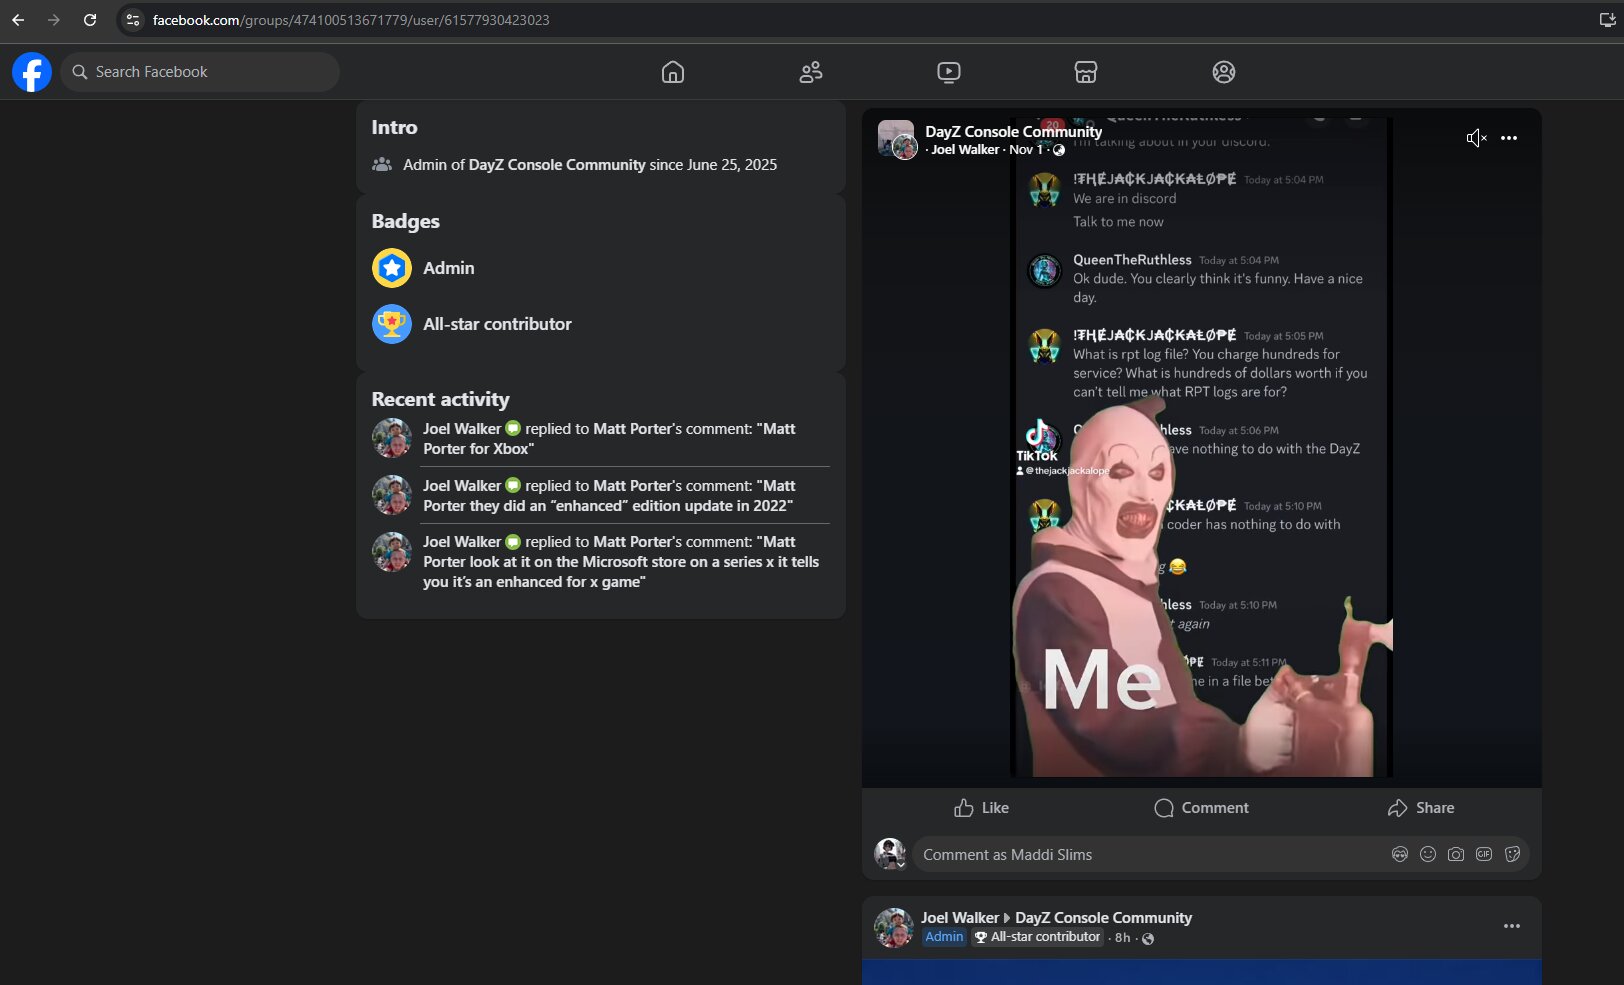Go forward in browser history
1624x985 pixels.
coord(54,20)
